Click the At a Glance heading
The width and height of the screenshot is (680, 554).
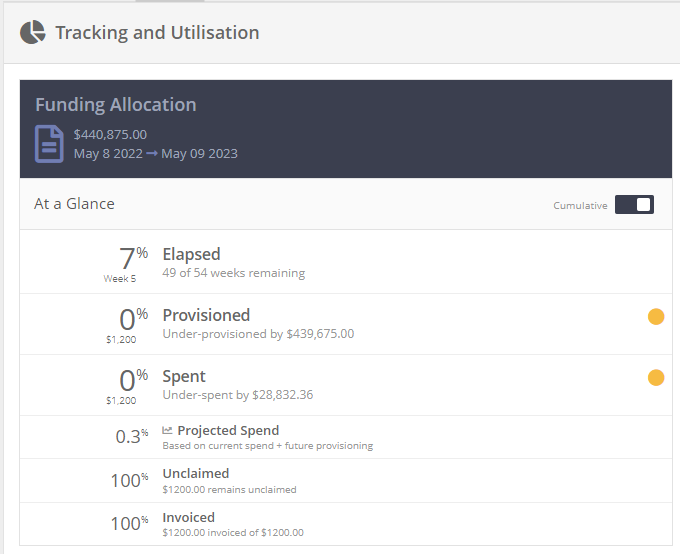[x=74, y=204]
